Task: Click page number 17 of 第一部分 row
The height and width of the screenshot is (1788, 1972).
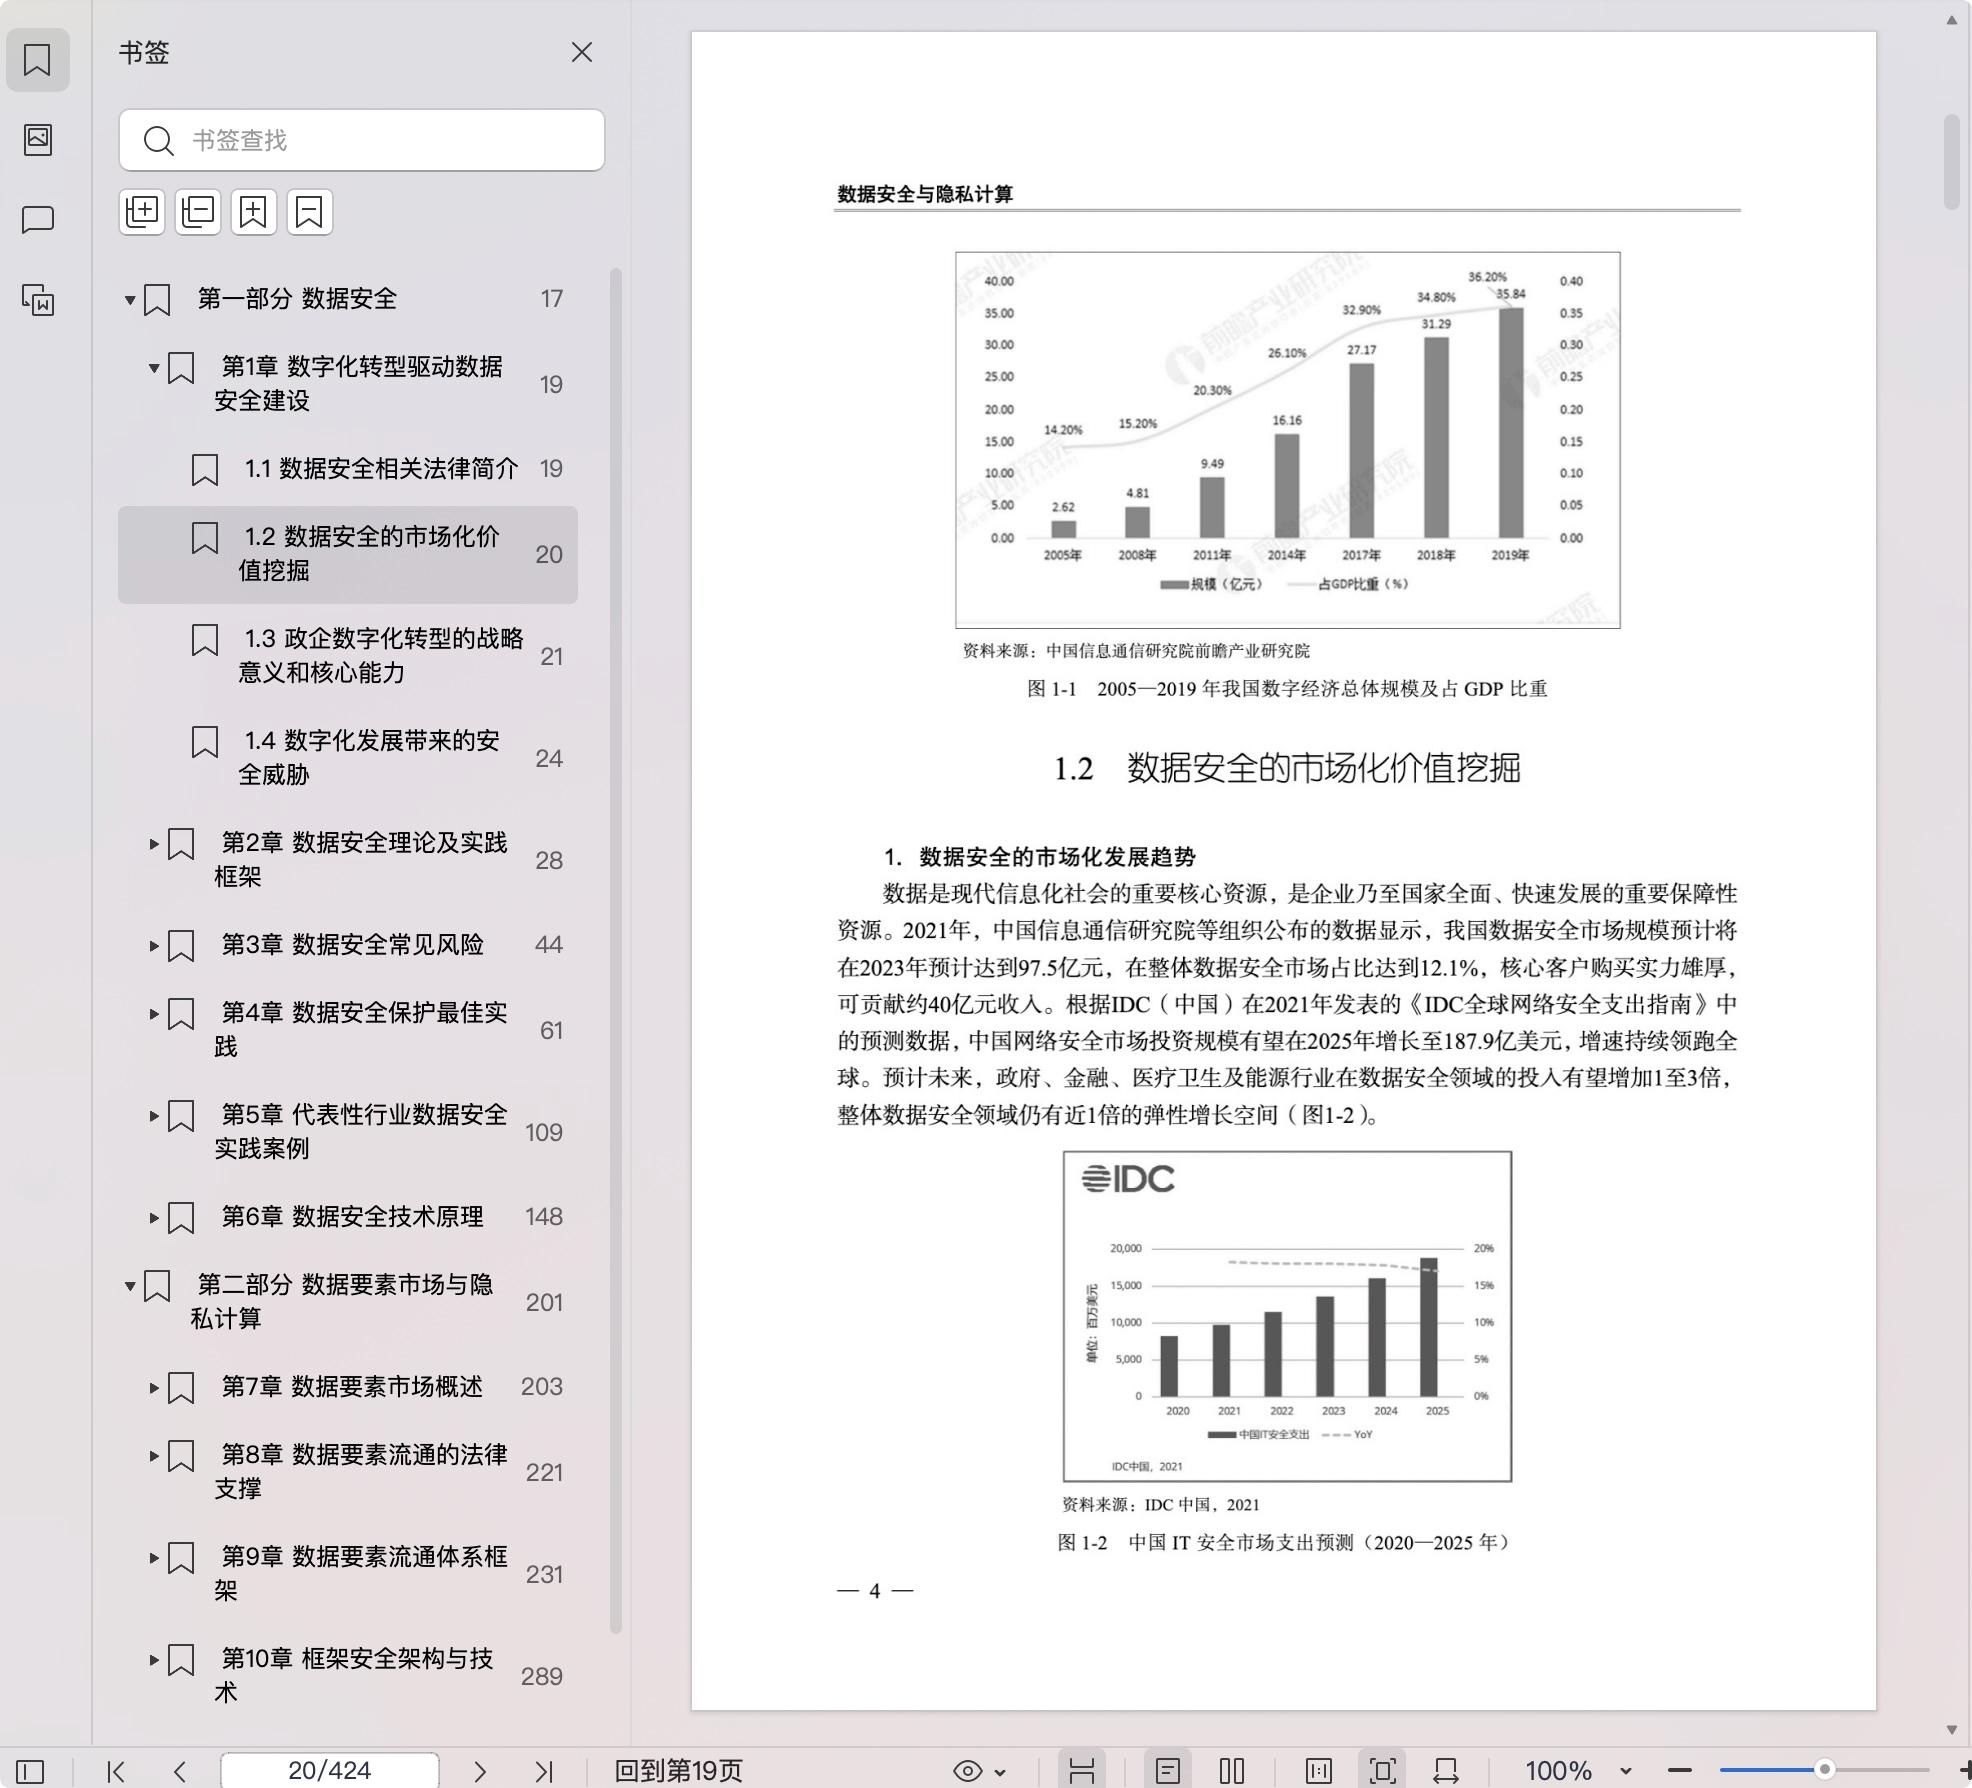Action: [x=552, y=298]
